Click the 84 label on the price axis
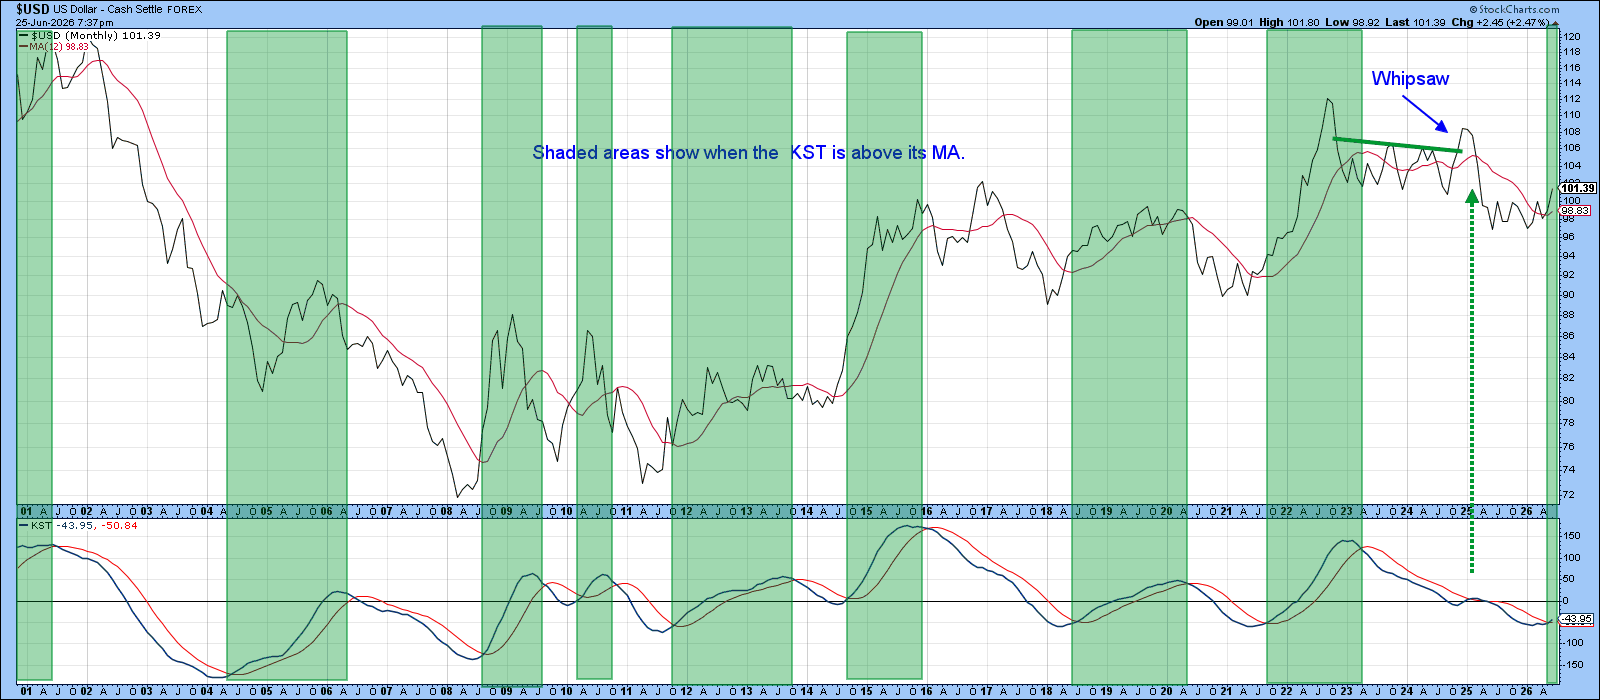The image size is (1600, 700). pos(1569,357)
